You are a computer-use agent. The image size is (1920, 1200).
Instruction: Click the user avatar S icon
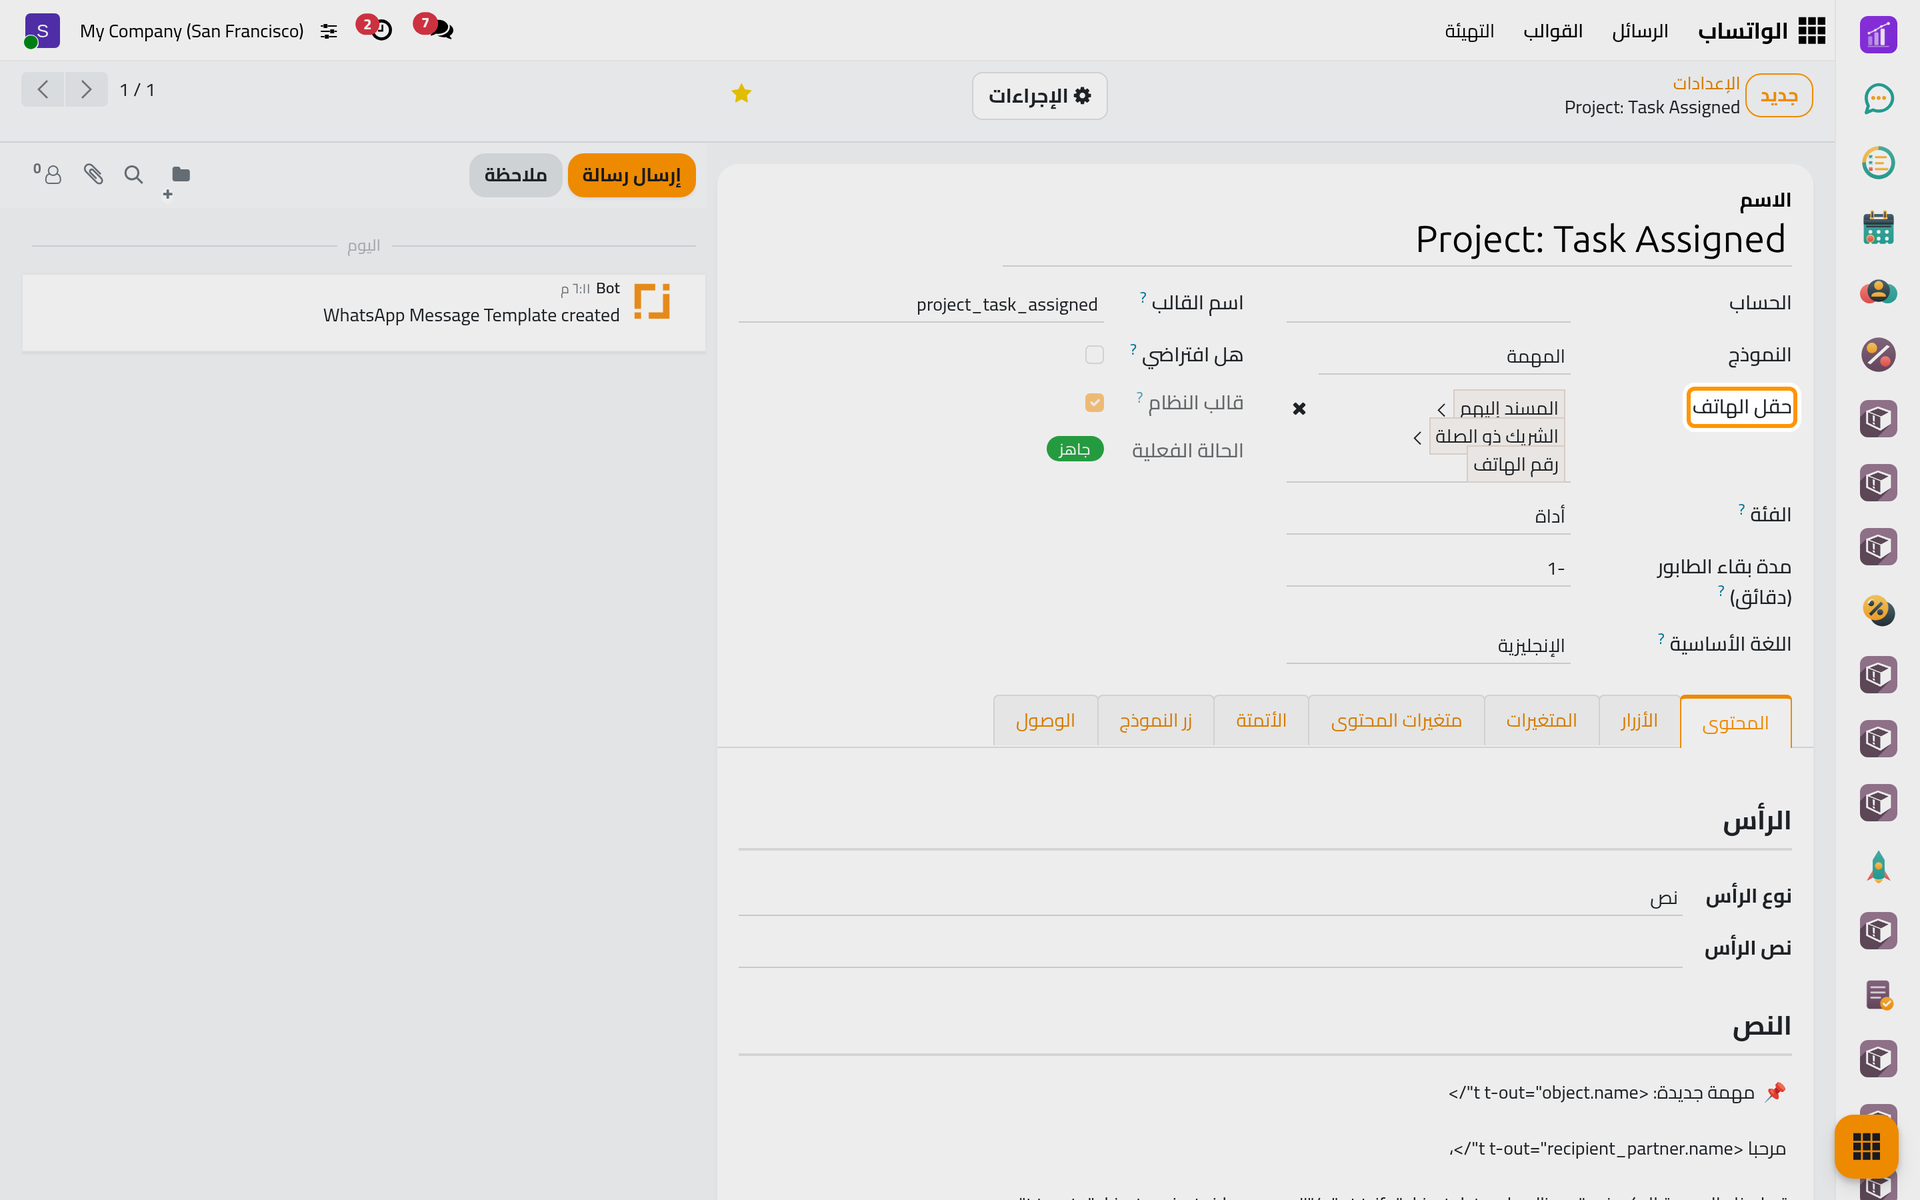pyautogui.click(x=41, y=31)
